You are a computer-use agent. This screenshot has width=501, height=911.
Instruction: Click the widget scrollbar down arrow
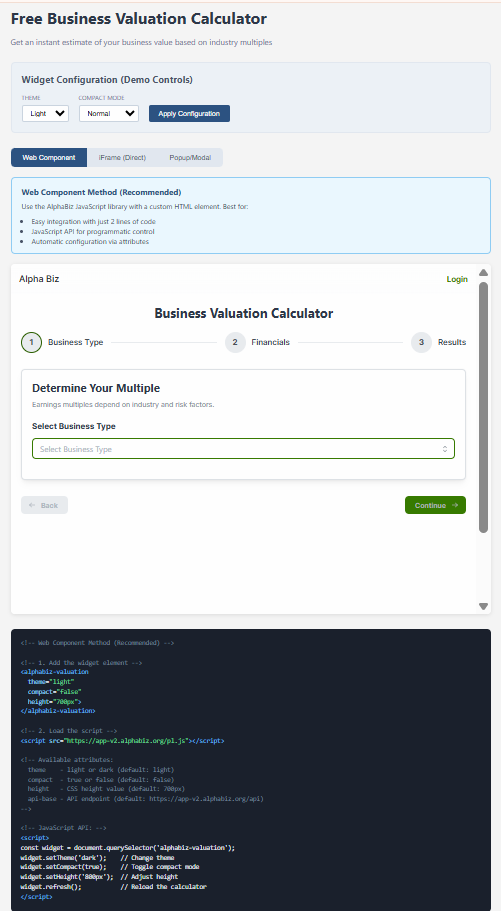(x=483, y=606)
